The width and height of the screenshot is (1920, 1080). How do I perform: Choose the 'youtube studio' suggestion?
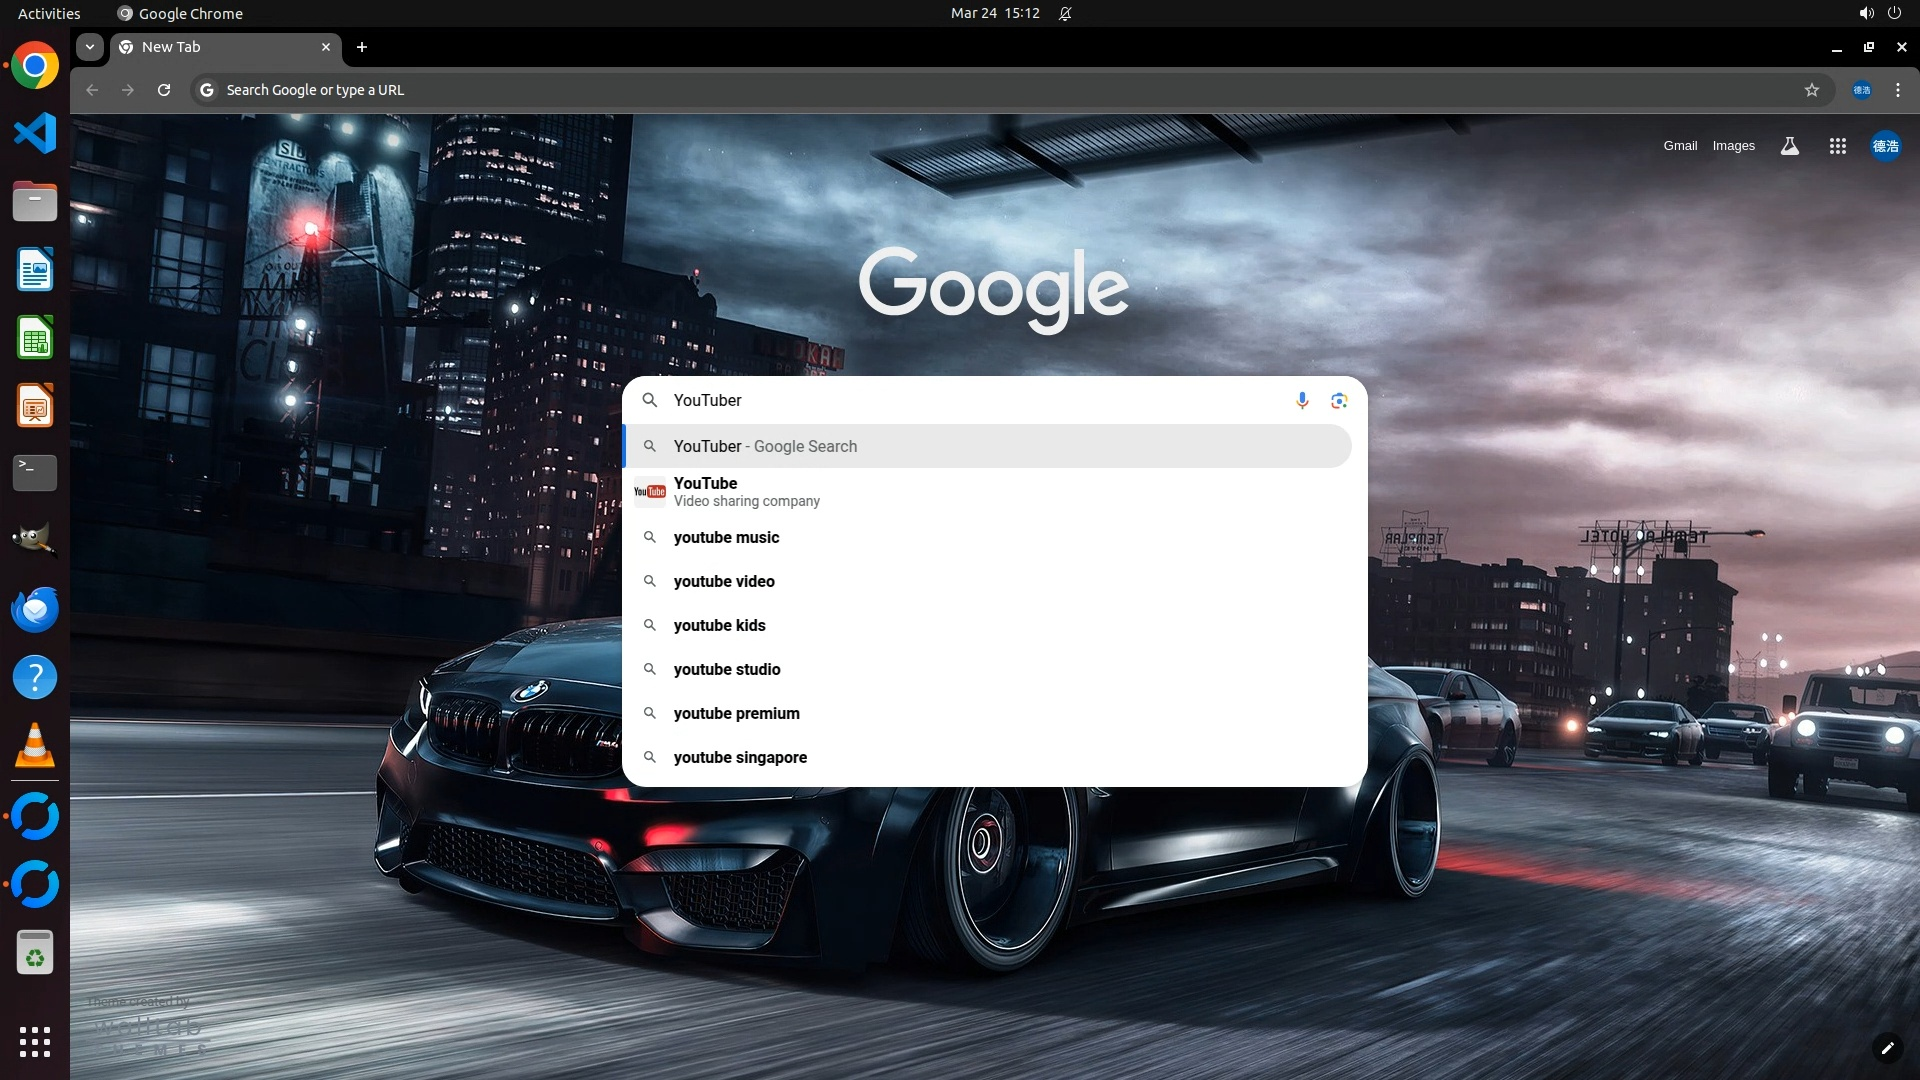tap(727, 669)
